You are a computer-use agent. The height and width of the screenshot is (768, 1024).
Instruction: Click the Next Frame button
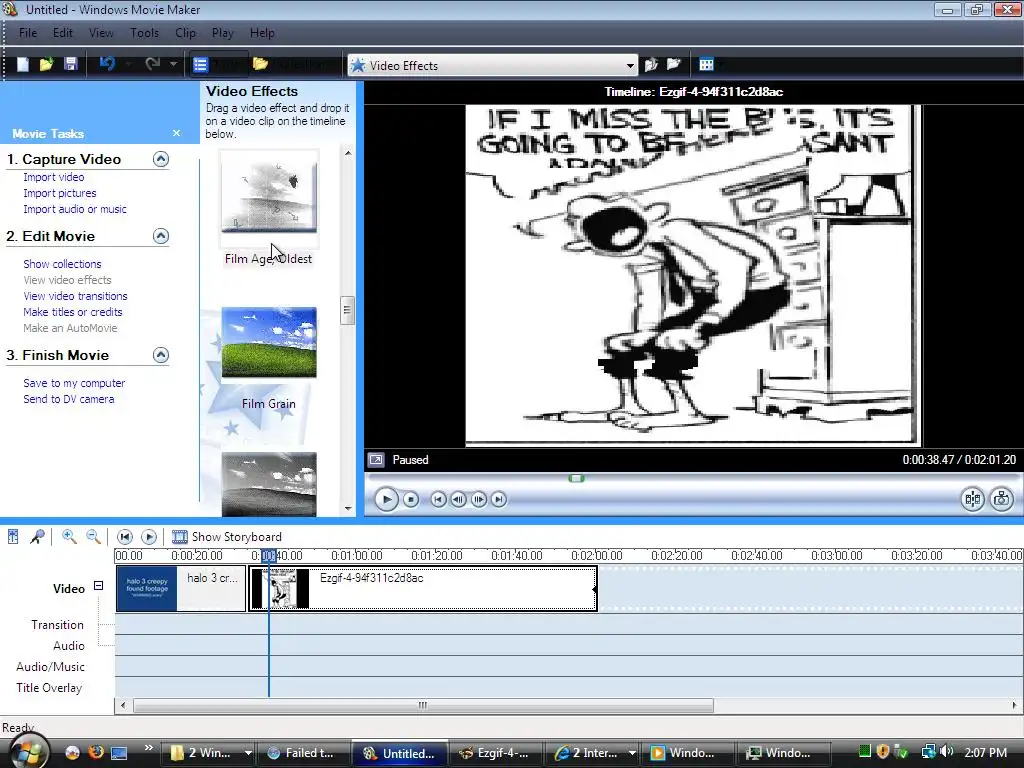click(479, 500)
